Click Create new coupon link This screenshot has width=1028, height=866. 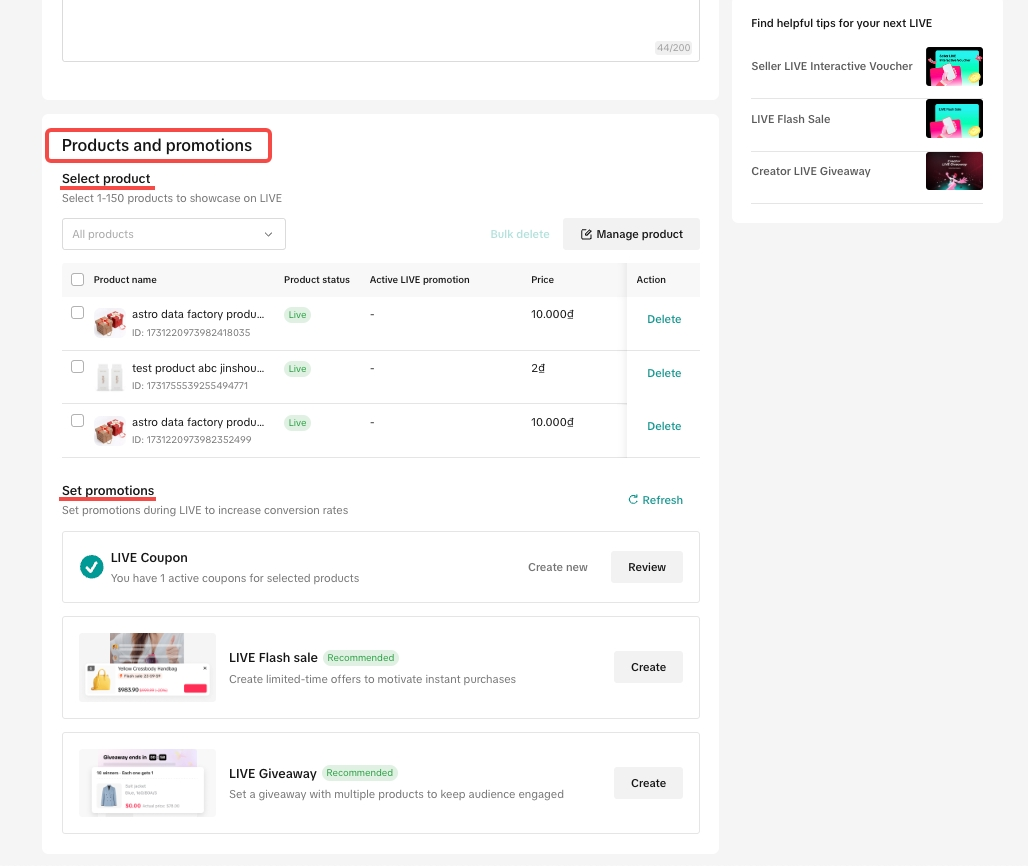(x=558, y=567)
